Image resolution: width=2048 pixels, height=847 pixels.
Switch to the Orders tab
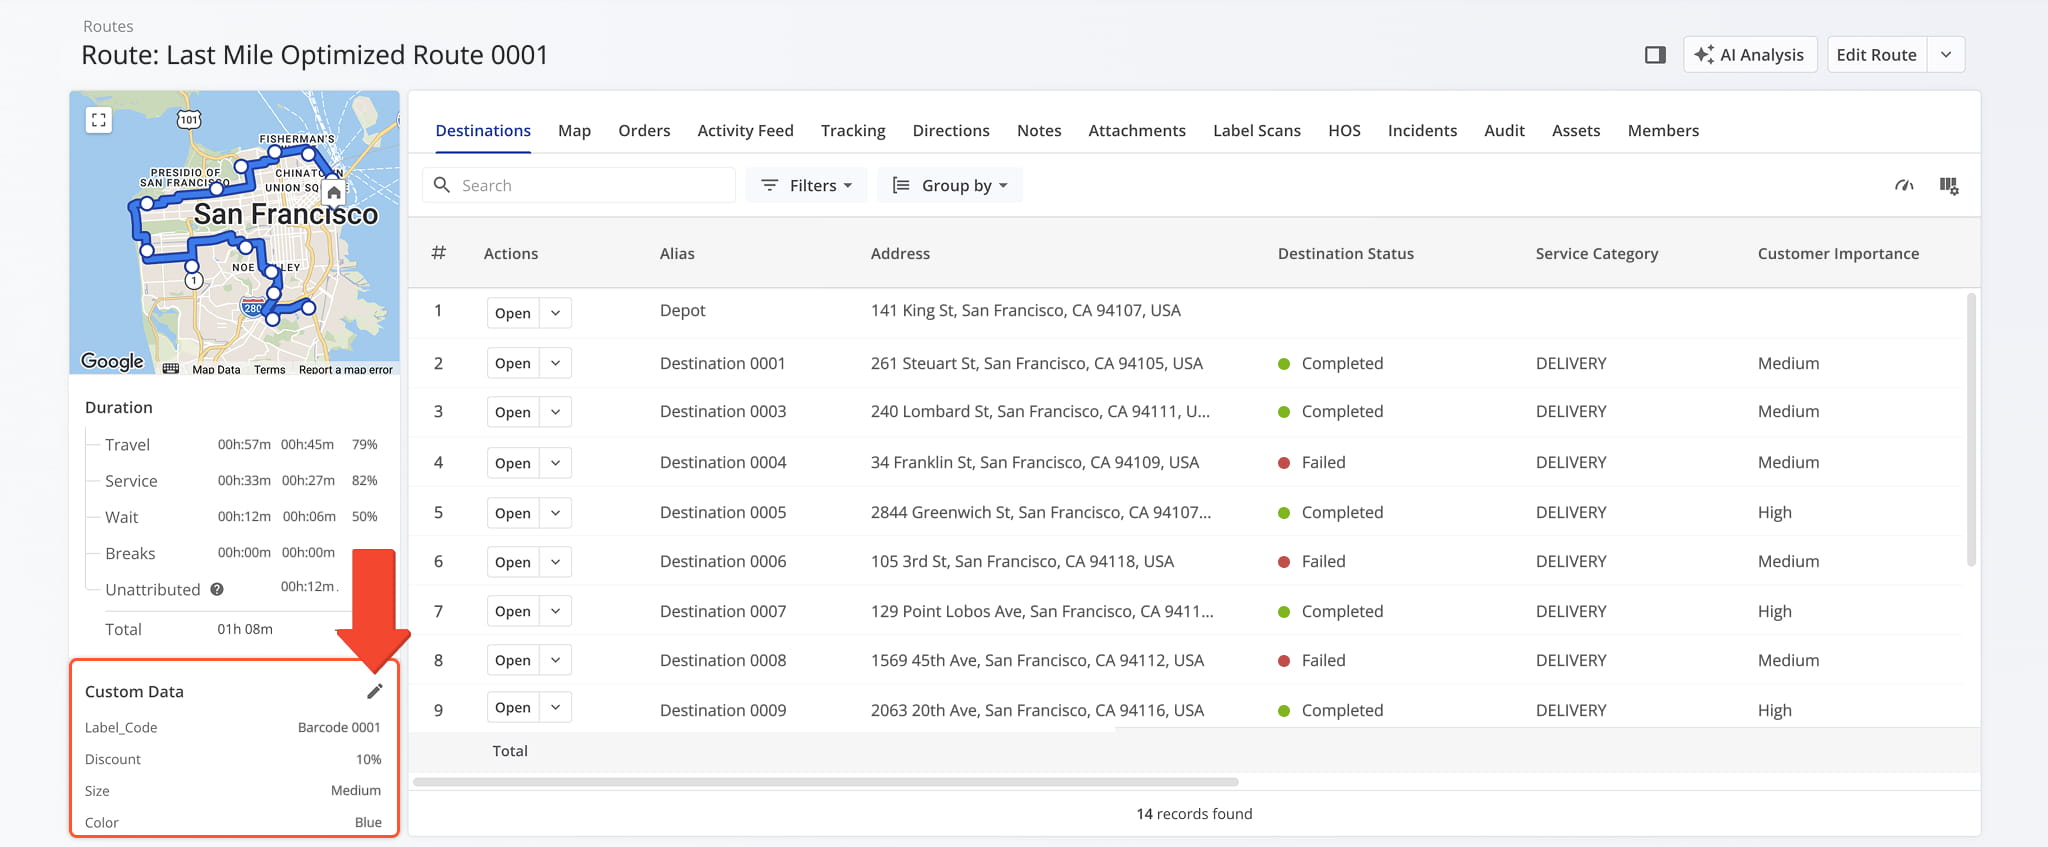644,130
